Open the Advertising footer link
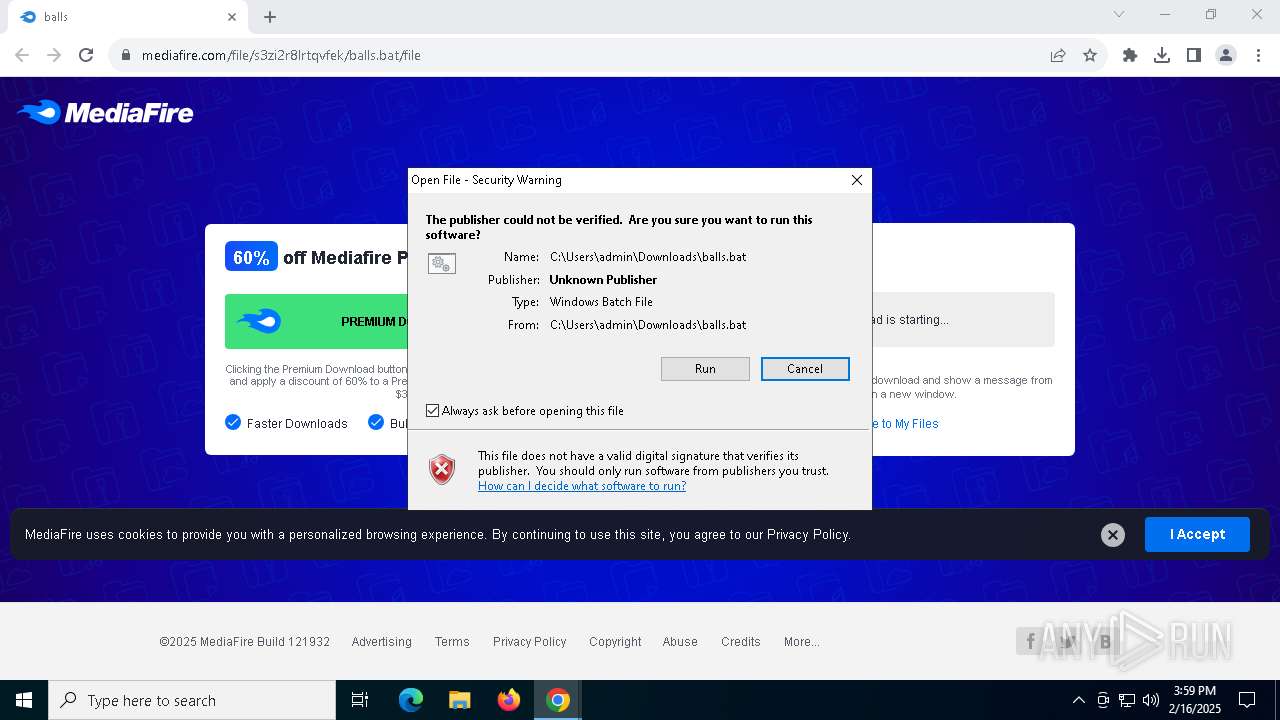1280x720 pixels. (x=381, y=642)
